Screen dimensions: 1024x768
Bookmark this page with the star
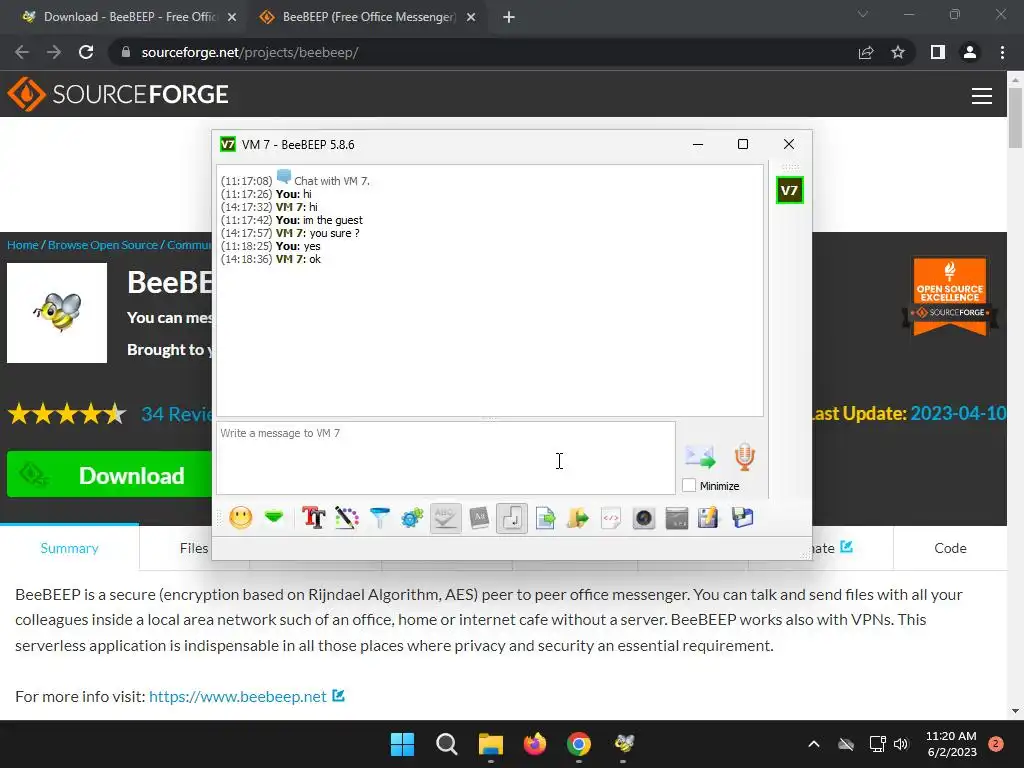898,52
